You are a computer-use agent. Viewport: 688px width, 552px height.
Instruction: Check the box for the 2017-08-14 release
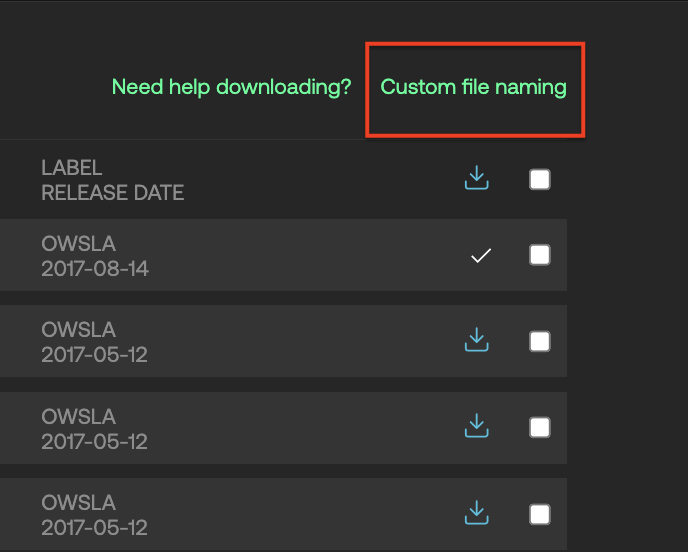539,255
